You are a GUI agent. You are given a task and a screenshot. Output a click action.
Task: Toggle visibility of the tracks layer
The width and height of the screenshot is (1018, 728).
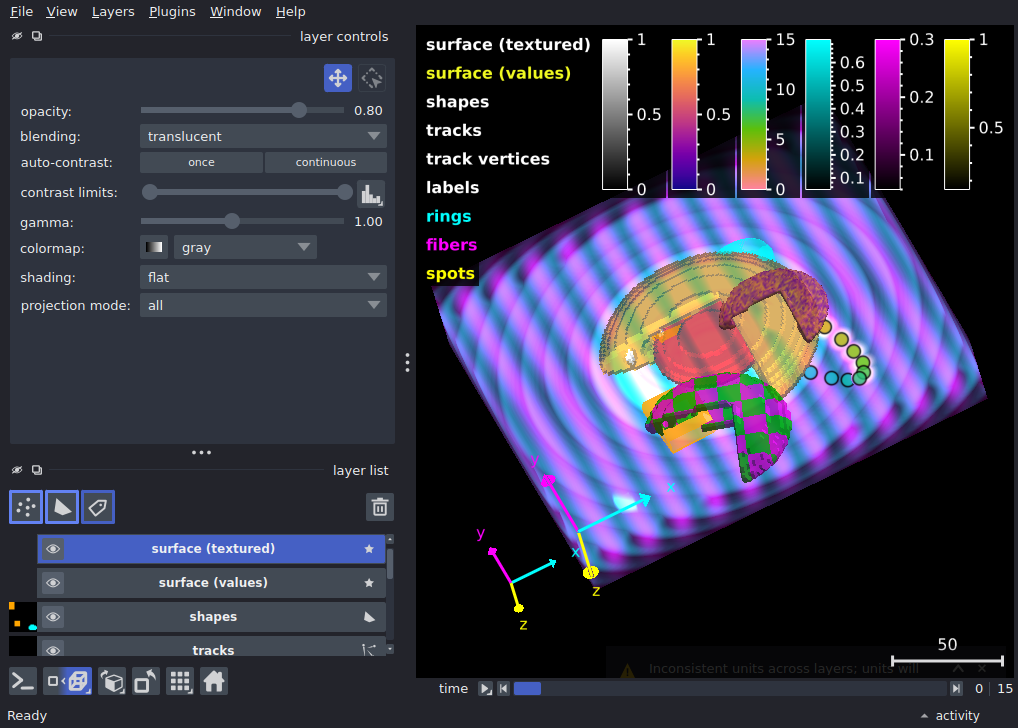53,649
